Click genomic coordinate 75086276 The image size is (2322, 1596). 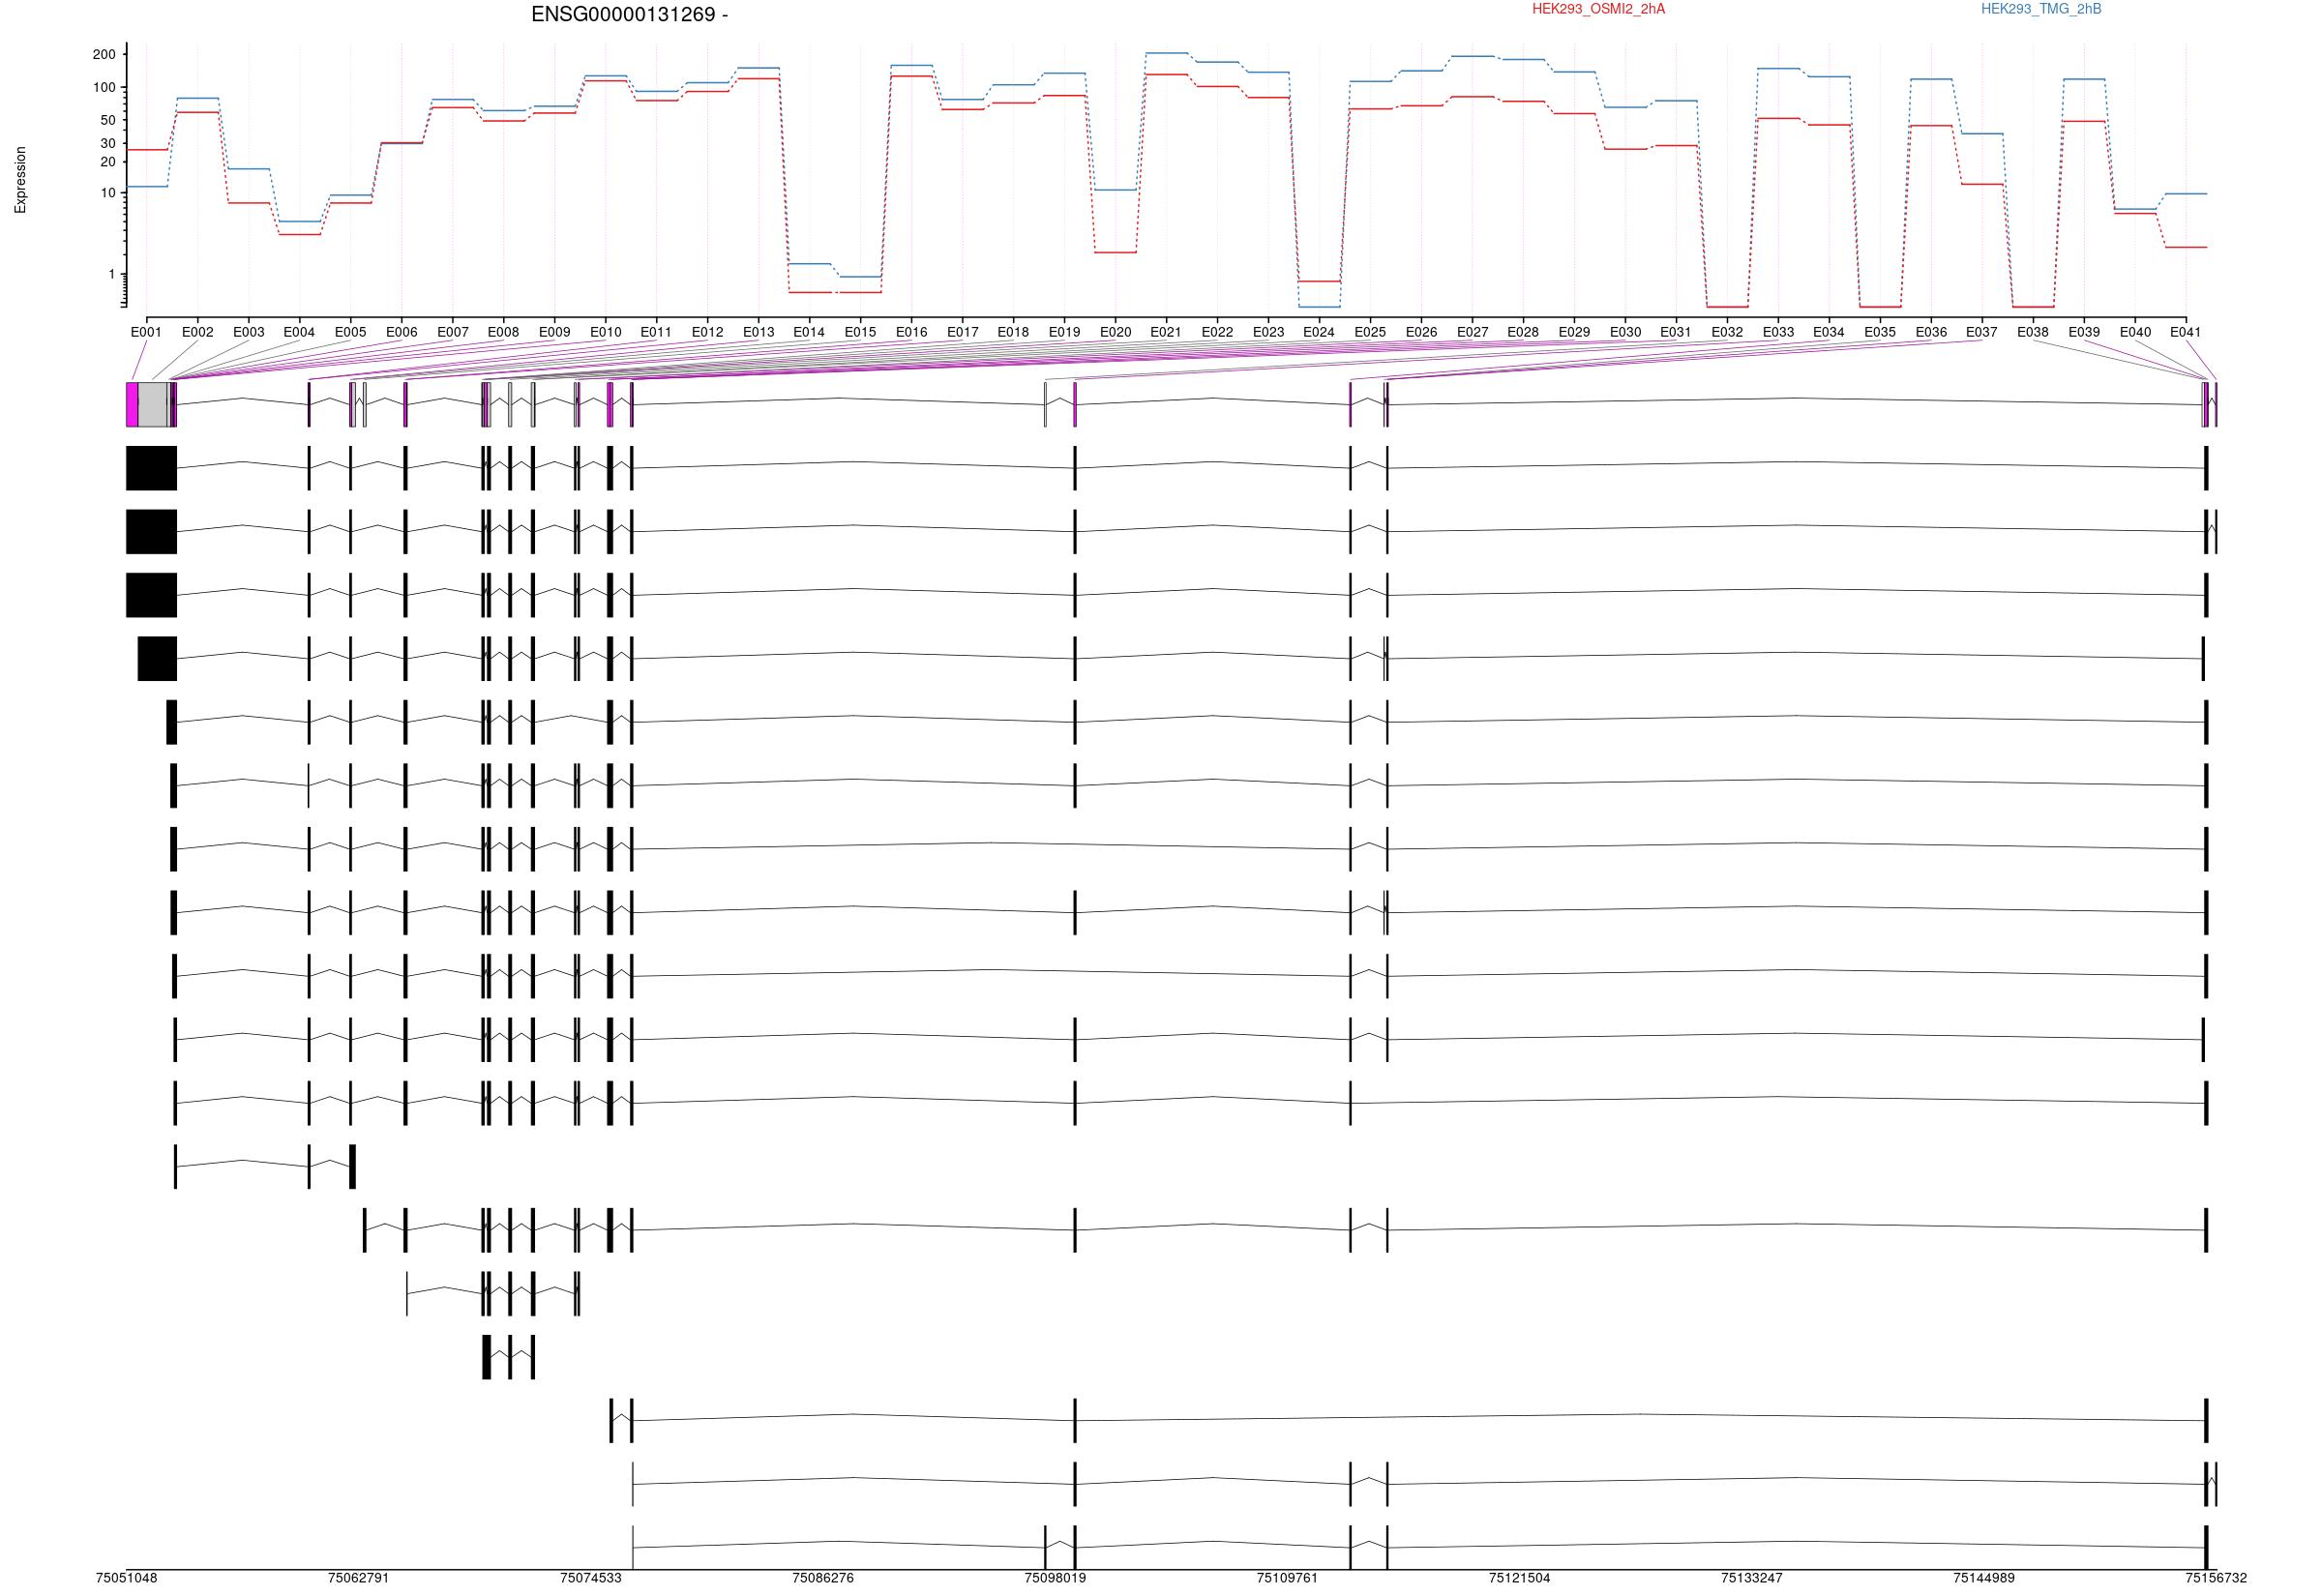coord(823,1578)
